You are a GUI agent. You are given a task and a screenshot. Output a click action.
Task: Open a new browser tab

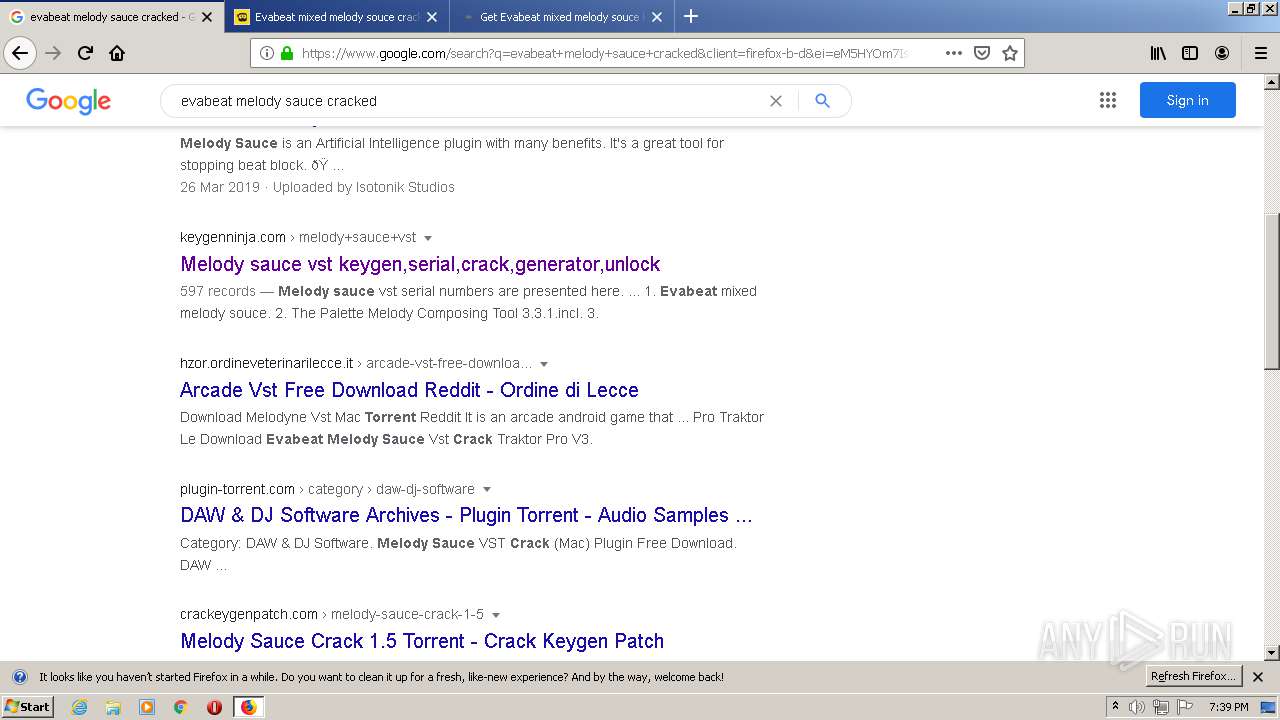coord(691,16)
